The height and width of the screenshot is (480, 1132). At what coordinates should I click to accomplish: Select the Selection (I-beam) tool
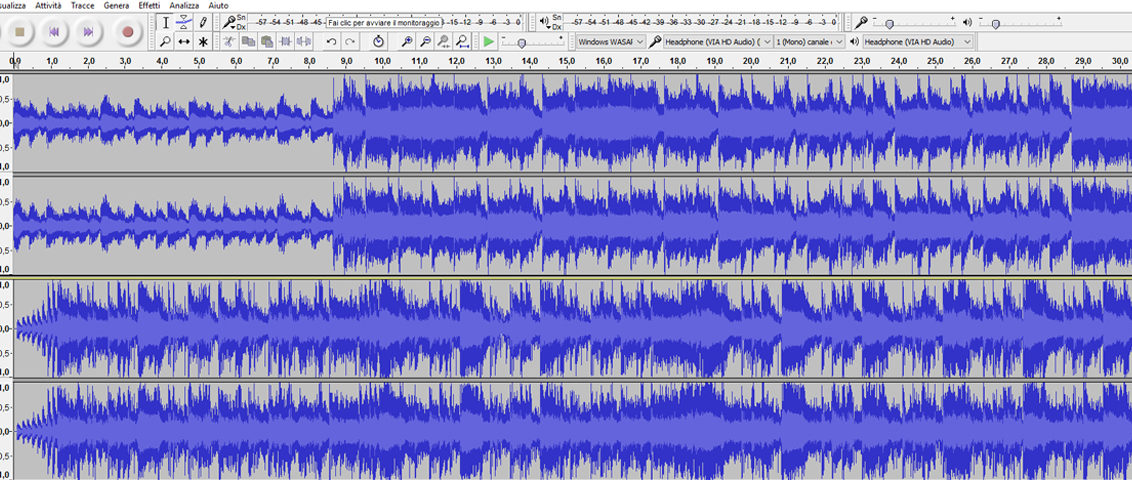[165, 22]
